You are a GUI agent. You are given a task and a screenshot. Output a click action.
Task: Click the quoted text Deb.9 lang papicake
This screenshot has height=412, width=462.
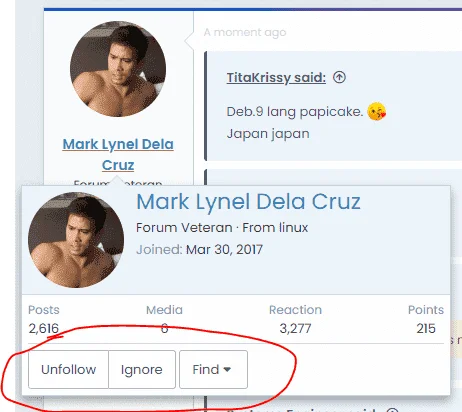[x=295, y=112]
